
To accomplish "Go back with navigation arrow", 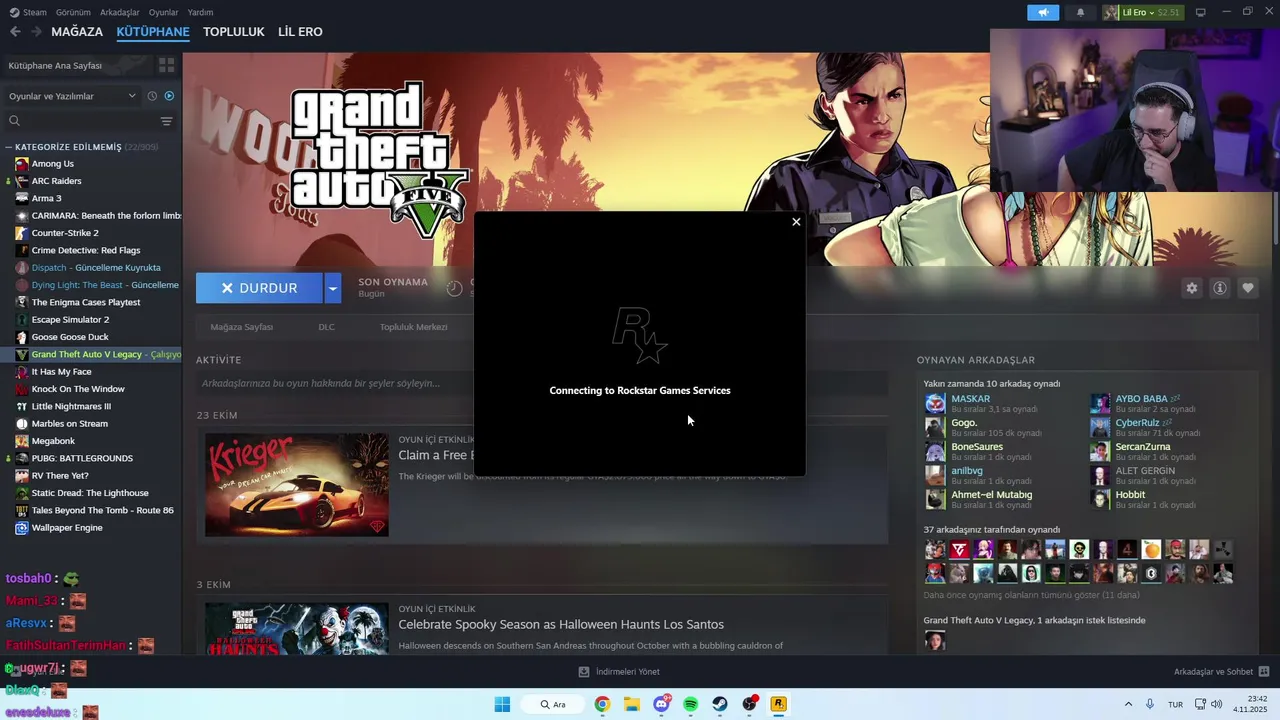I will click(15, 32).
